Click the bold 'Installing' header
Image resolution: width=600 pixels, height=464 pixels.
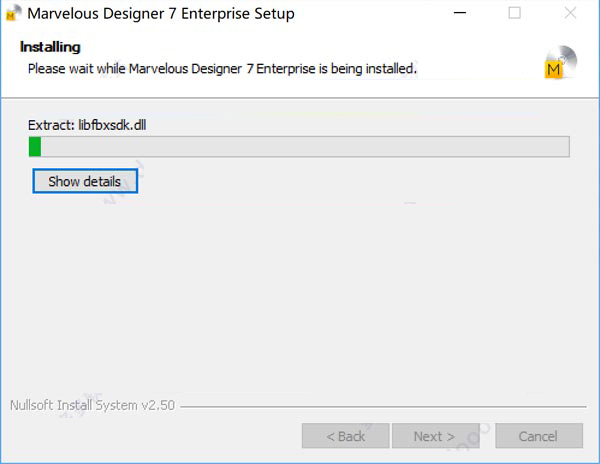point(50,47)
